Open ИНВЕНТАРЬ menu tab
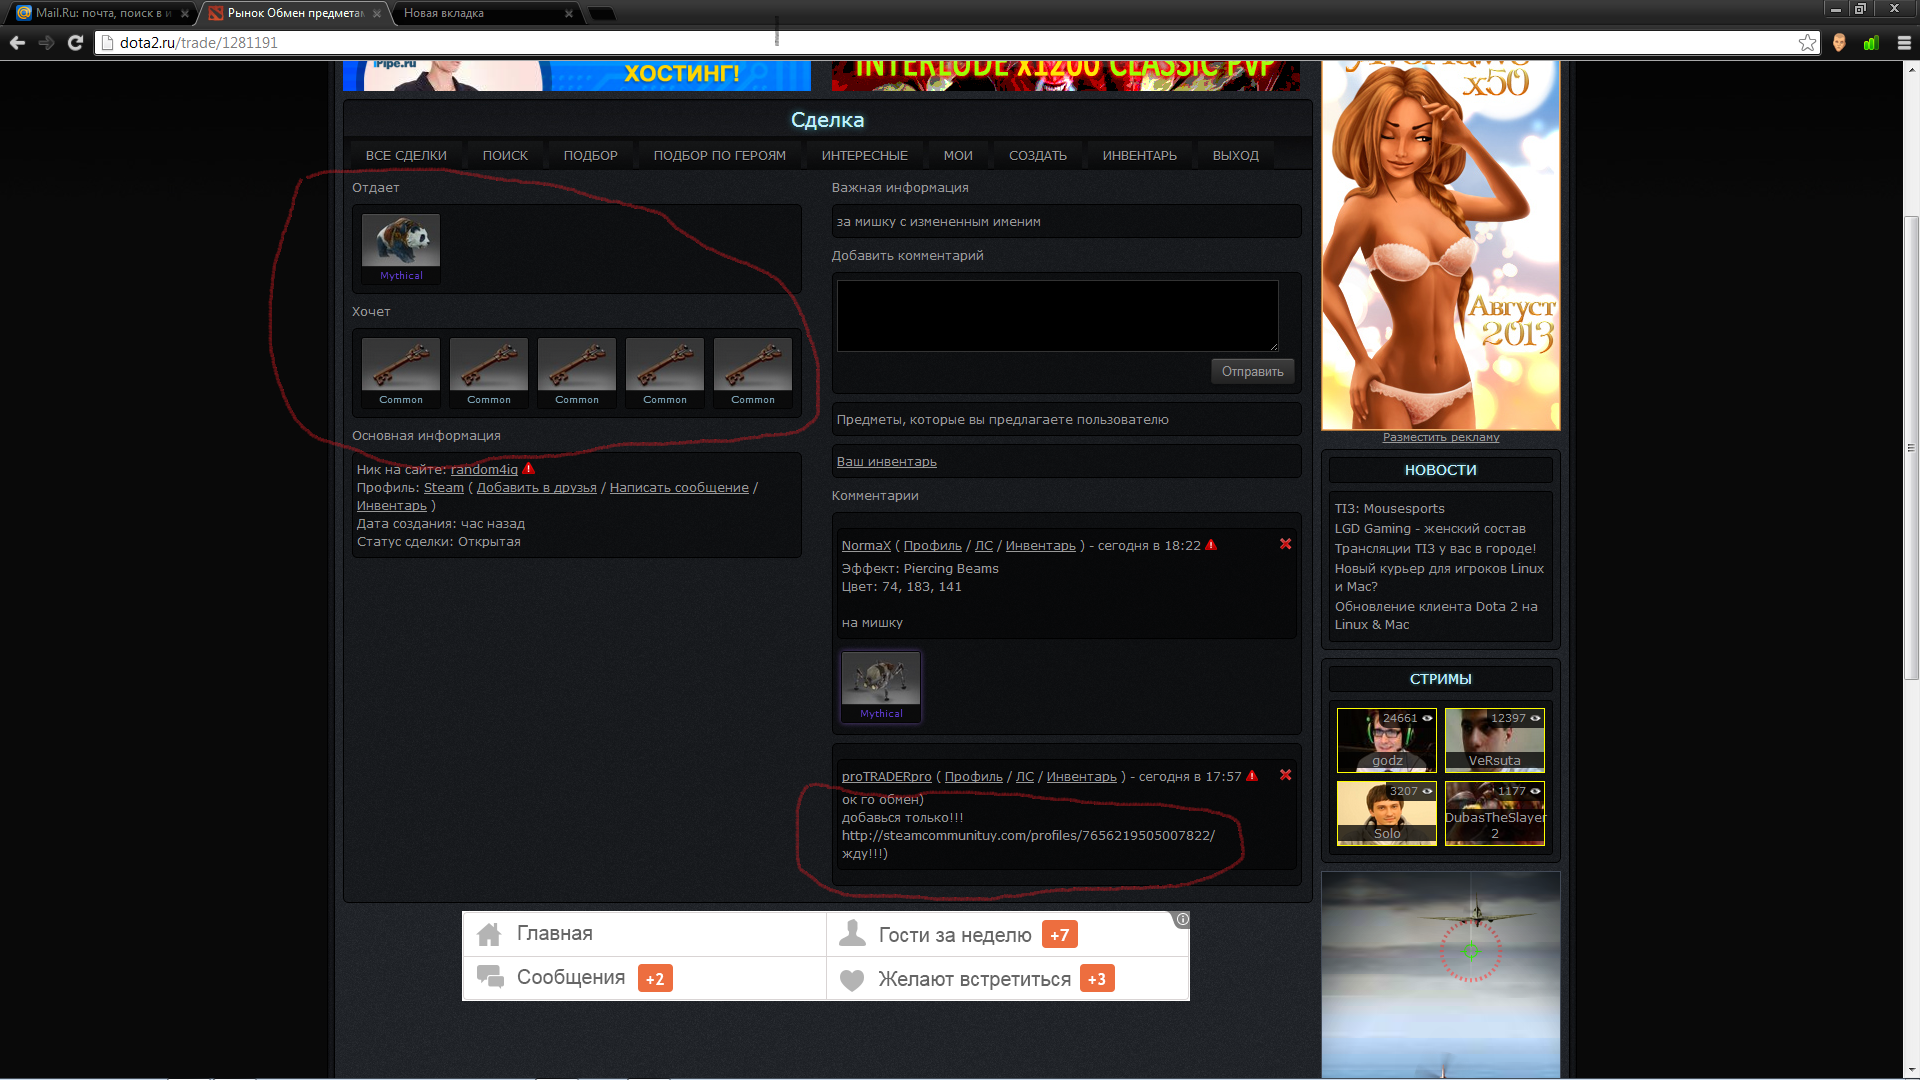The height and width of the screenshot is (1080, 1920). click(1139, 155)
